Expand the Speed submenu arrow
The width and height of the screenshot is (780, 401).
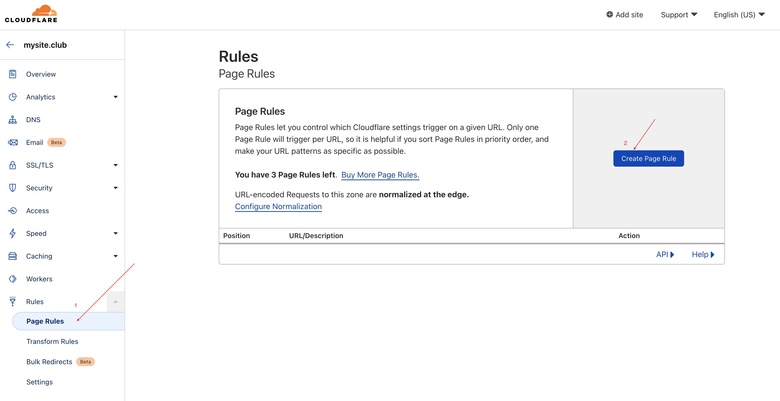115,233
